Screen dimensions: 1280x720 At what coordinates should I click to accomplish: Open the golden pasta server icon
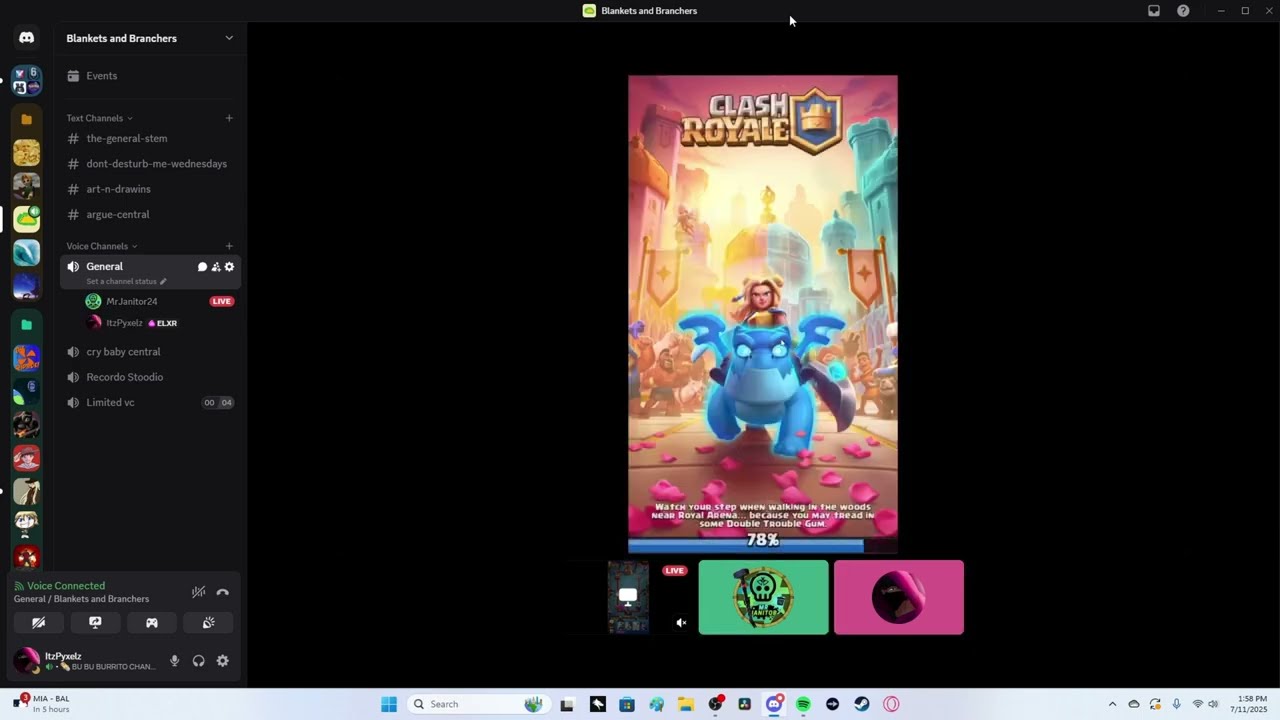(x=27, y=152)
